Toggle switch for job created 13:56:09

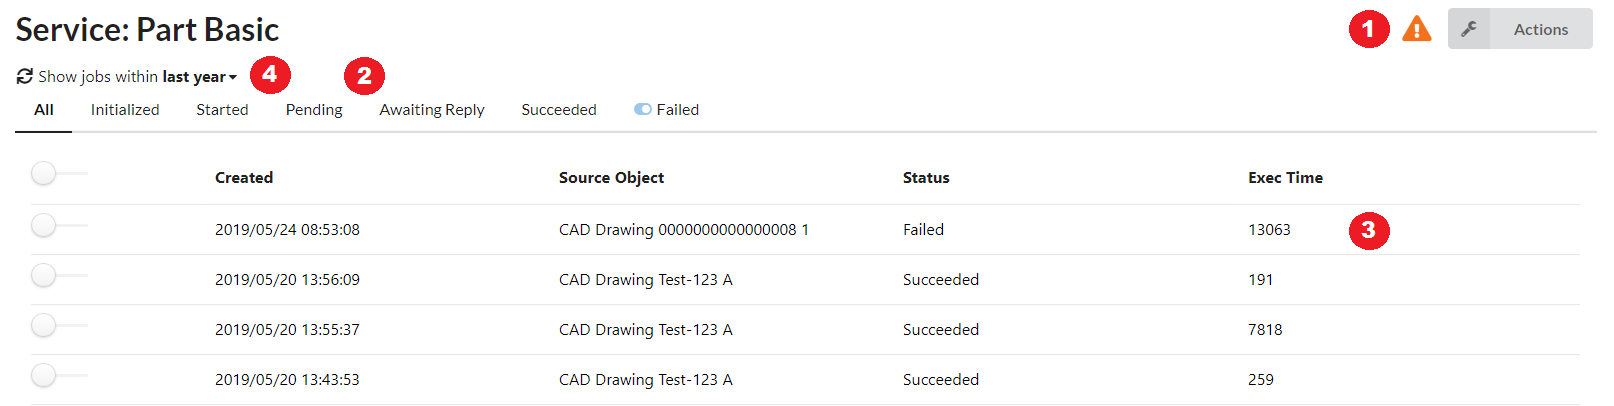pyautogui.click(x=45, y=276)
